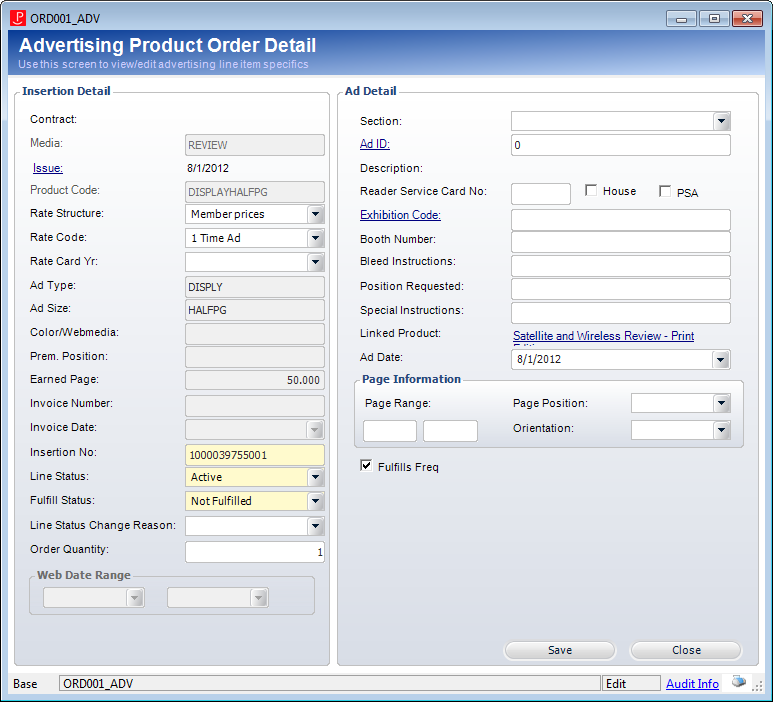Viewport: 773px width, 702px height.
Task: Click the red application icon in title bar
Action: click(x=18, y=18)
